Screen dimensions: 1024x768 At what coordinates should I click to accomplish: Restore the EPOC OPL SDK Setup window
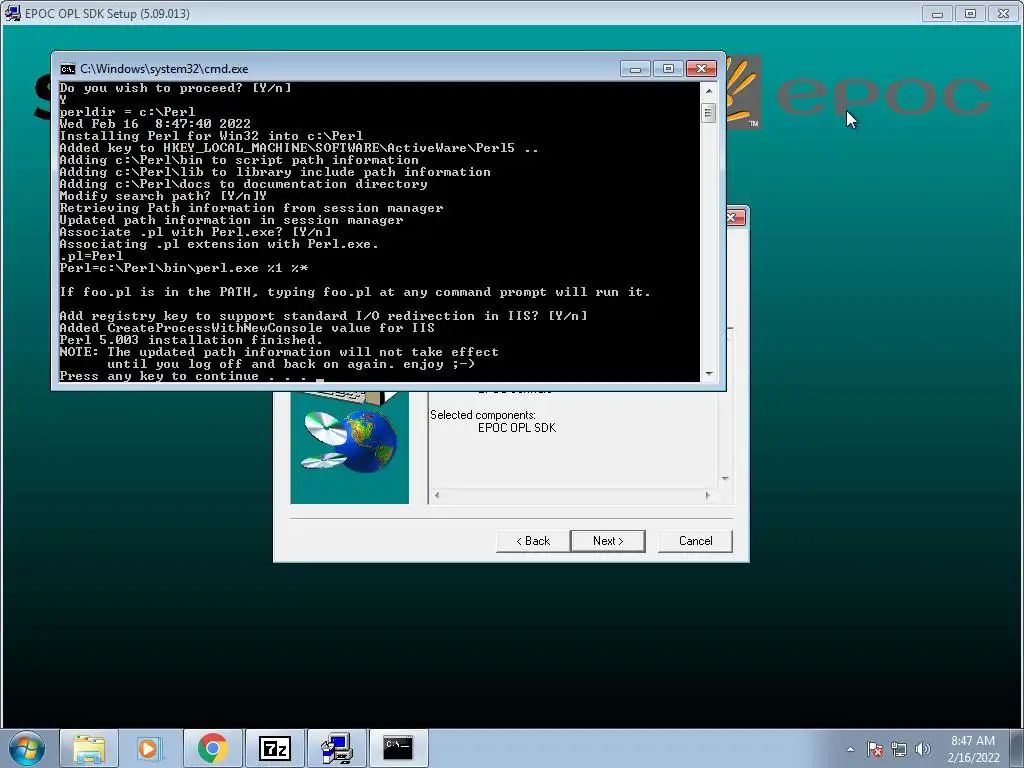(x=970, y=13)
